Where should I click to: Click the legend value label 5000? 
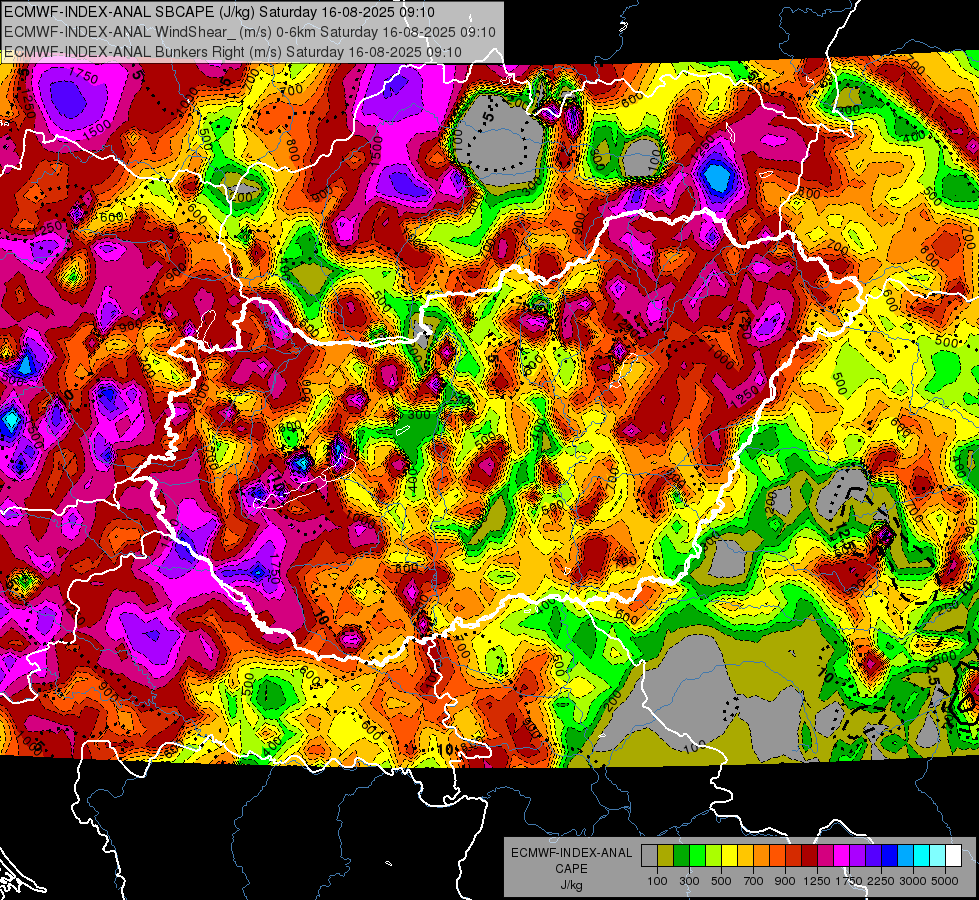pyautogui.click(x=945, y=881)
